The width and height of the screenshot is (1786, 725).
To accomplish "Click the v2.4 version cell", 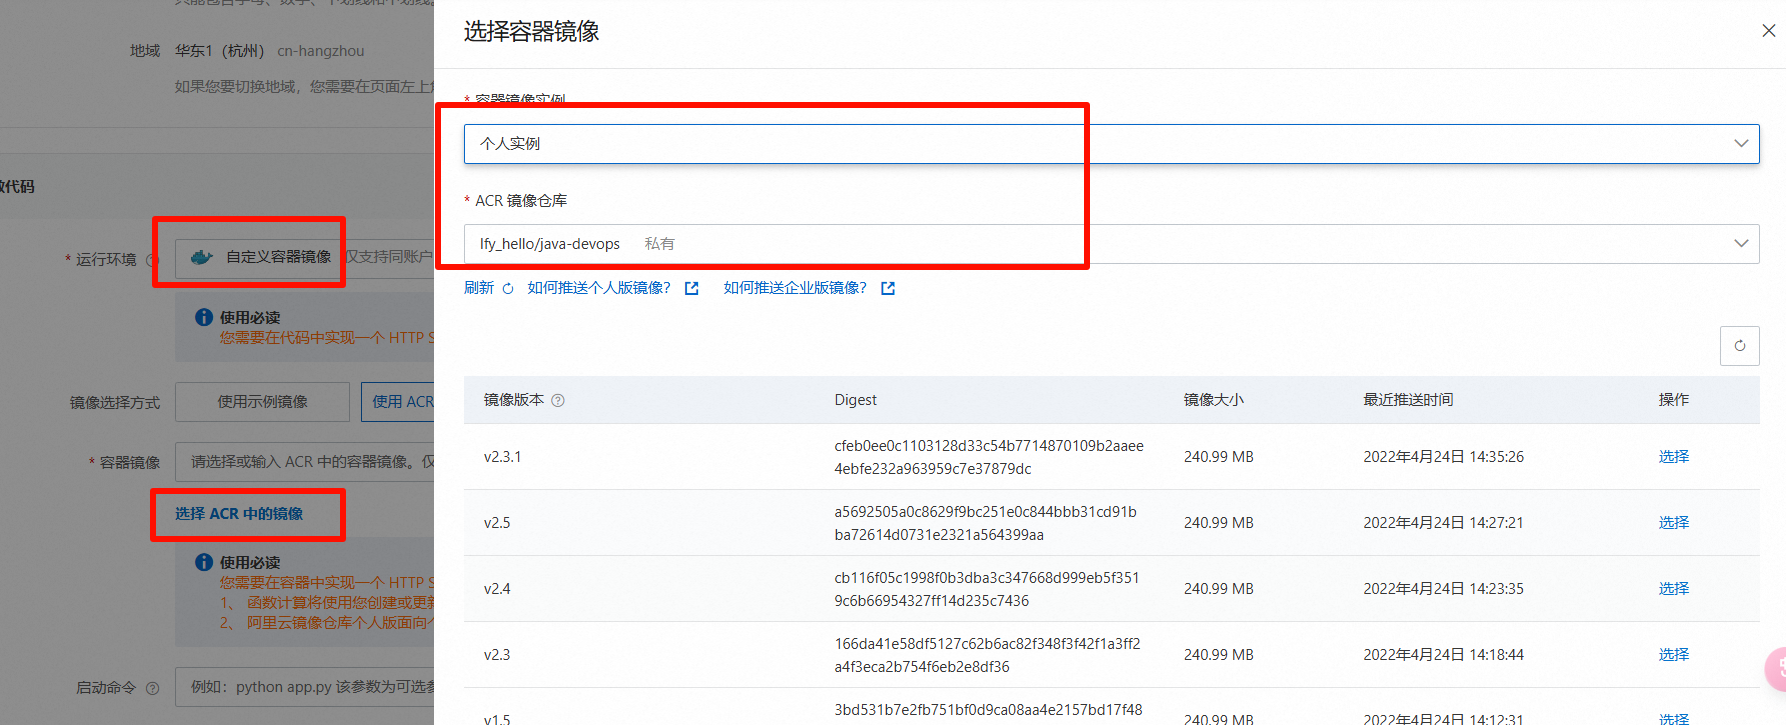I will 497,589.
